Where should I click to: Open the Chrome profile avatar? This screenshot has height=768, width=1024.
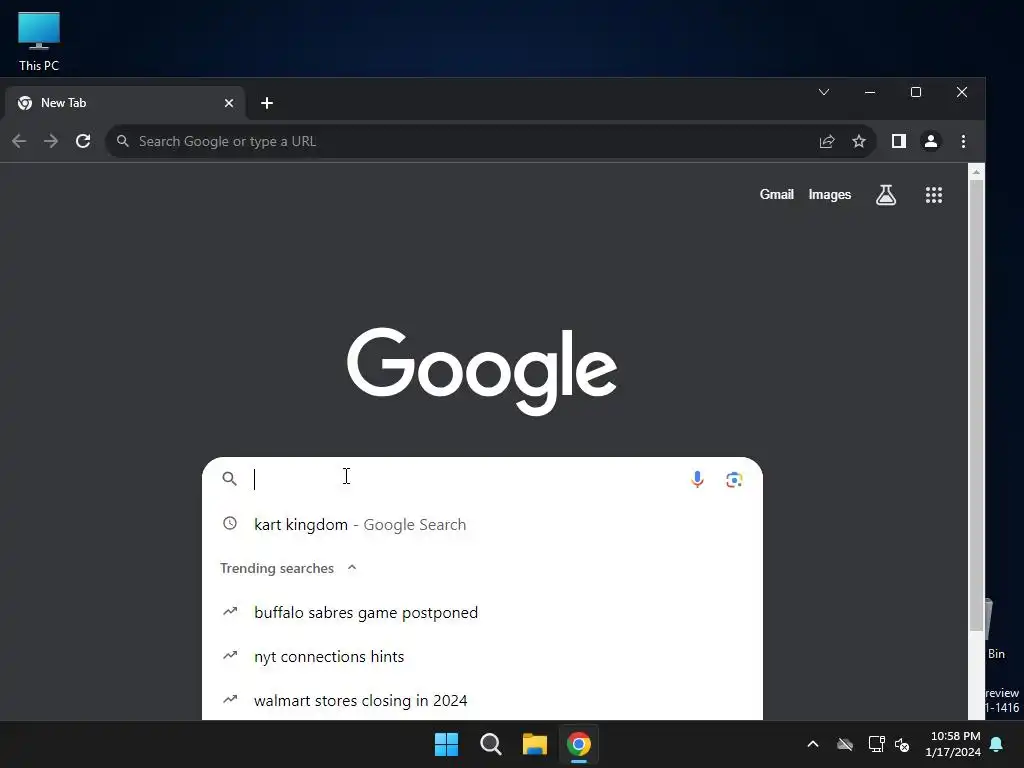tap(931, 141)
